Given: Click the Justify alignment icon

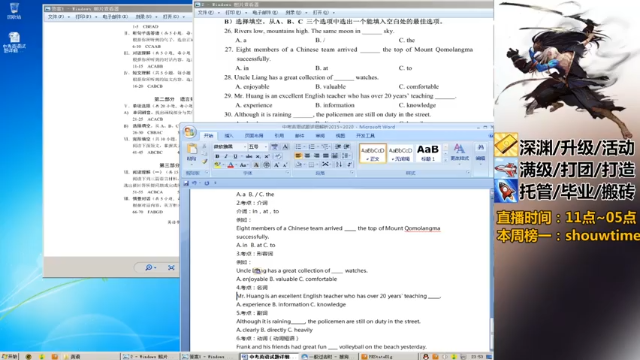Looking at the screenshot, I should tap(325, 156).
